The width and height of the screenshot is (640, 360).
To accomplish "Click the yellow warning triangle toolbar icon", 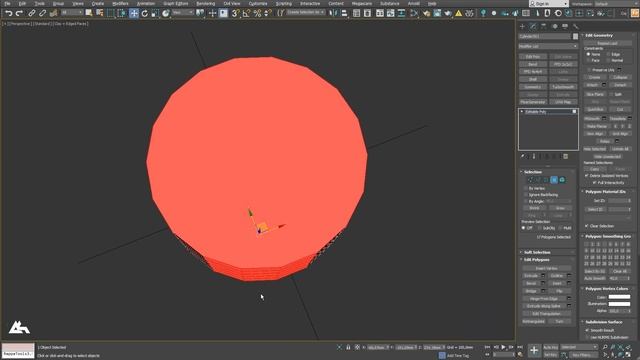I will (458, 13).
